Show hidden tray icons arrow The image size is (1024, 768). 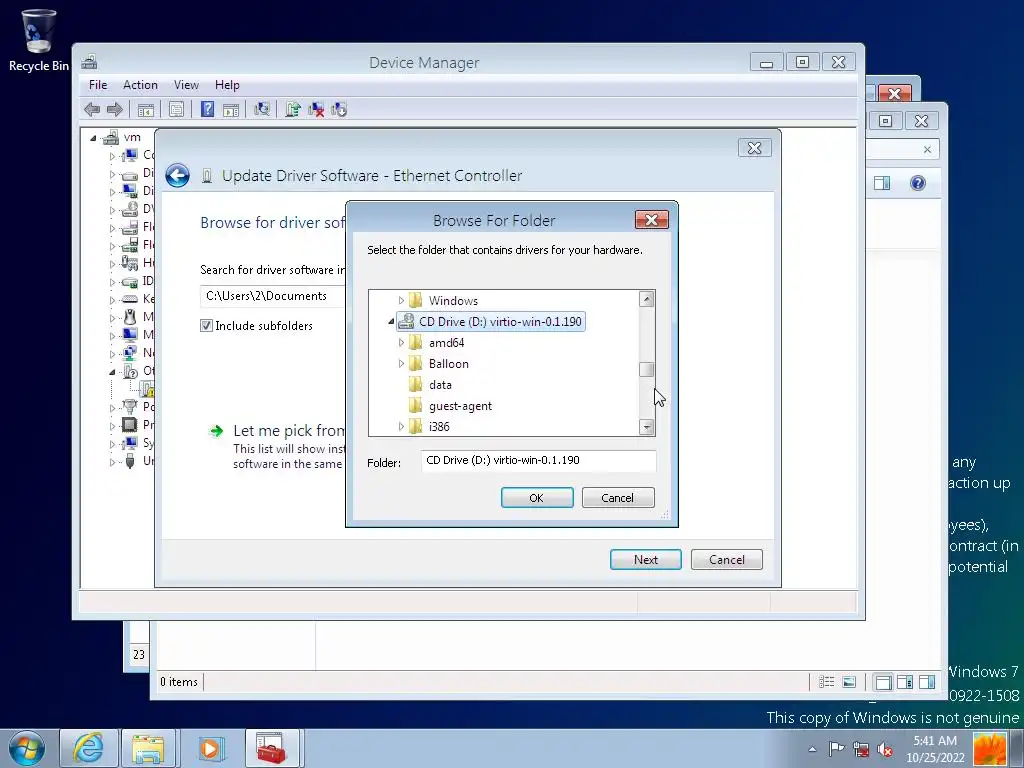tap(812, 749)
